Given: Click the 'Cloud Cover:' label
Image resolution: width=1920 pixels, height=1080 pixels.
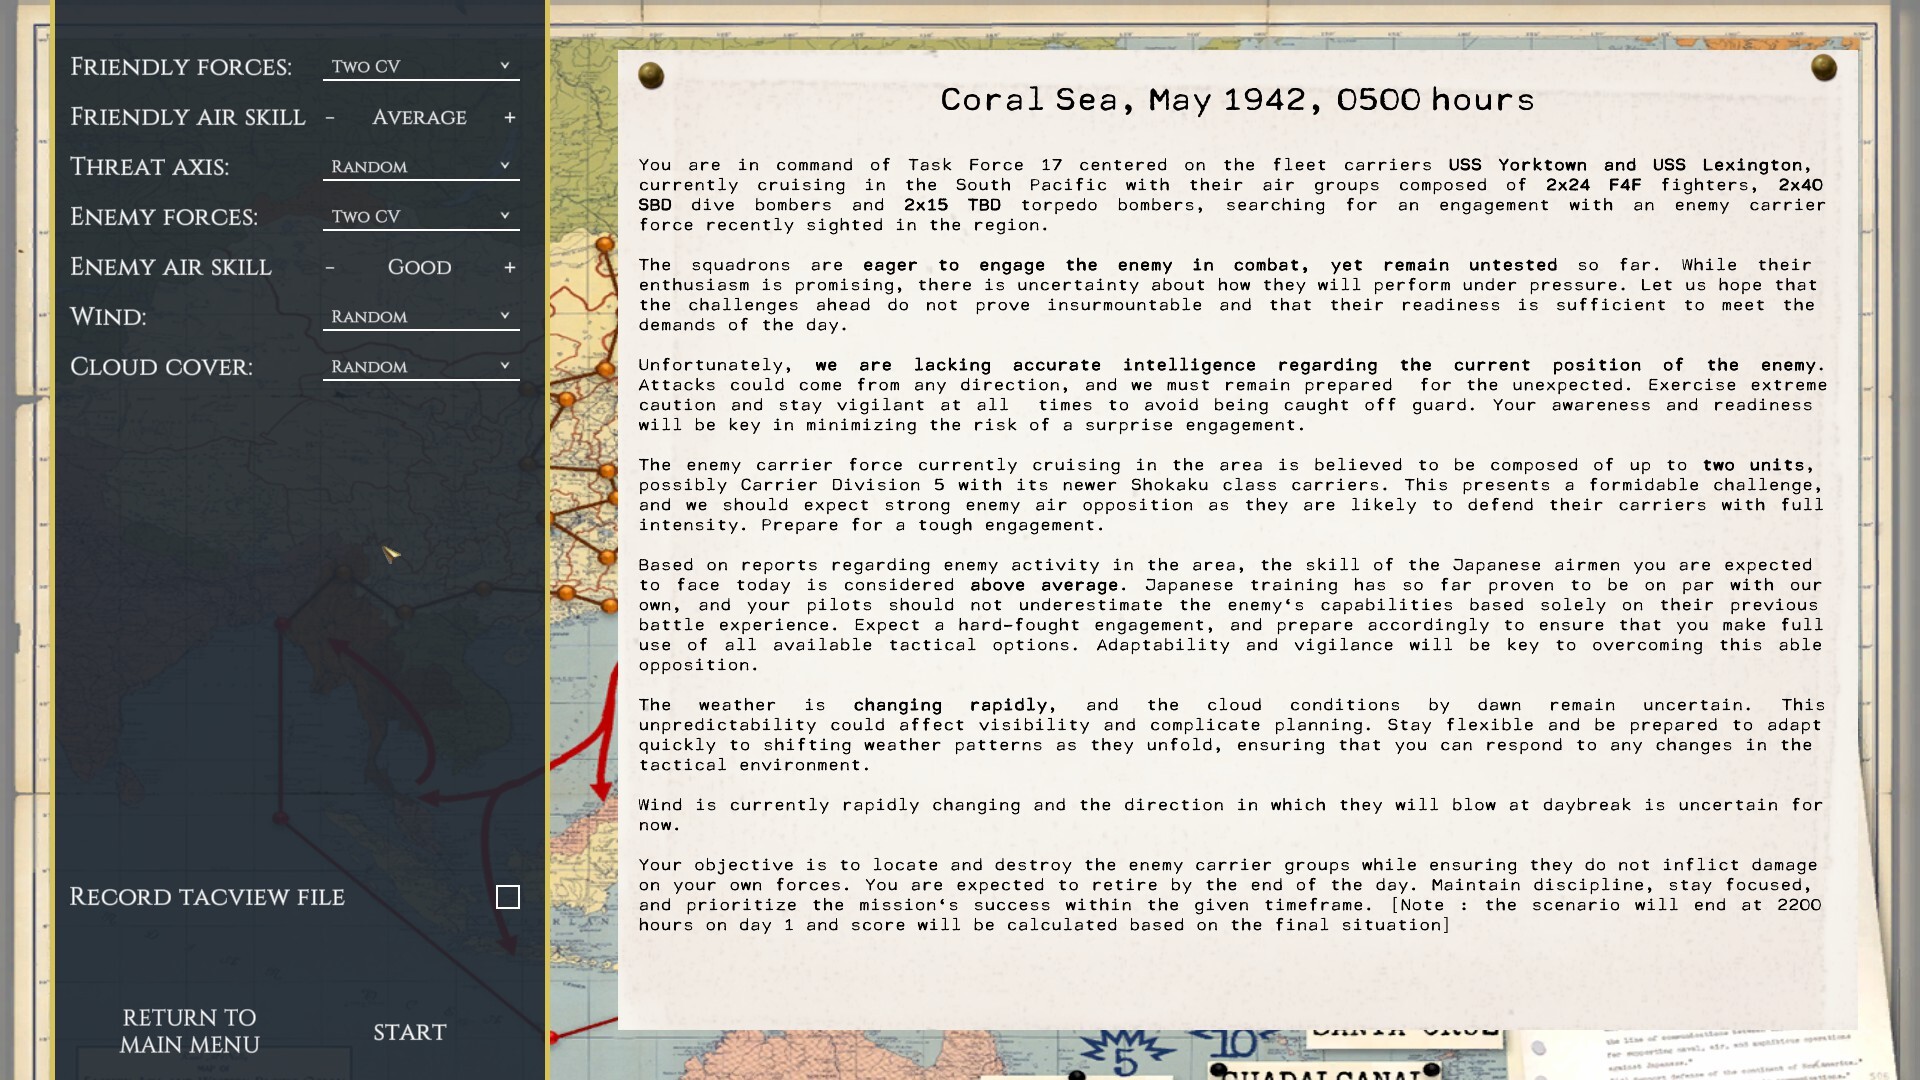Looking at the screenshot, I should tap(161, 367).
